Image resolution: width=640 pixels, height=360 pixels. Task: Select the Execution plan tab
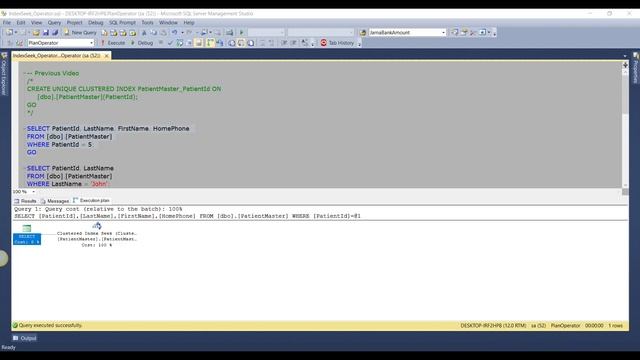coord(91,200)
